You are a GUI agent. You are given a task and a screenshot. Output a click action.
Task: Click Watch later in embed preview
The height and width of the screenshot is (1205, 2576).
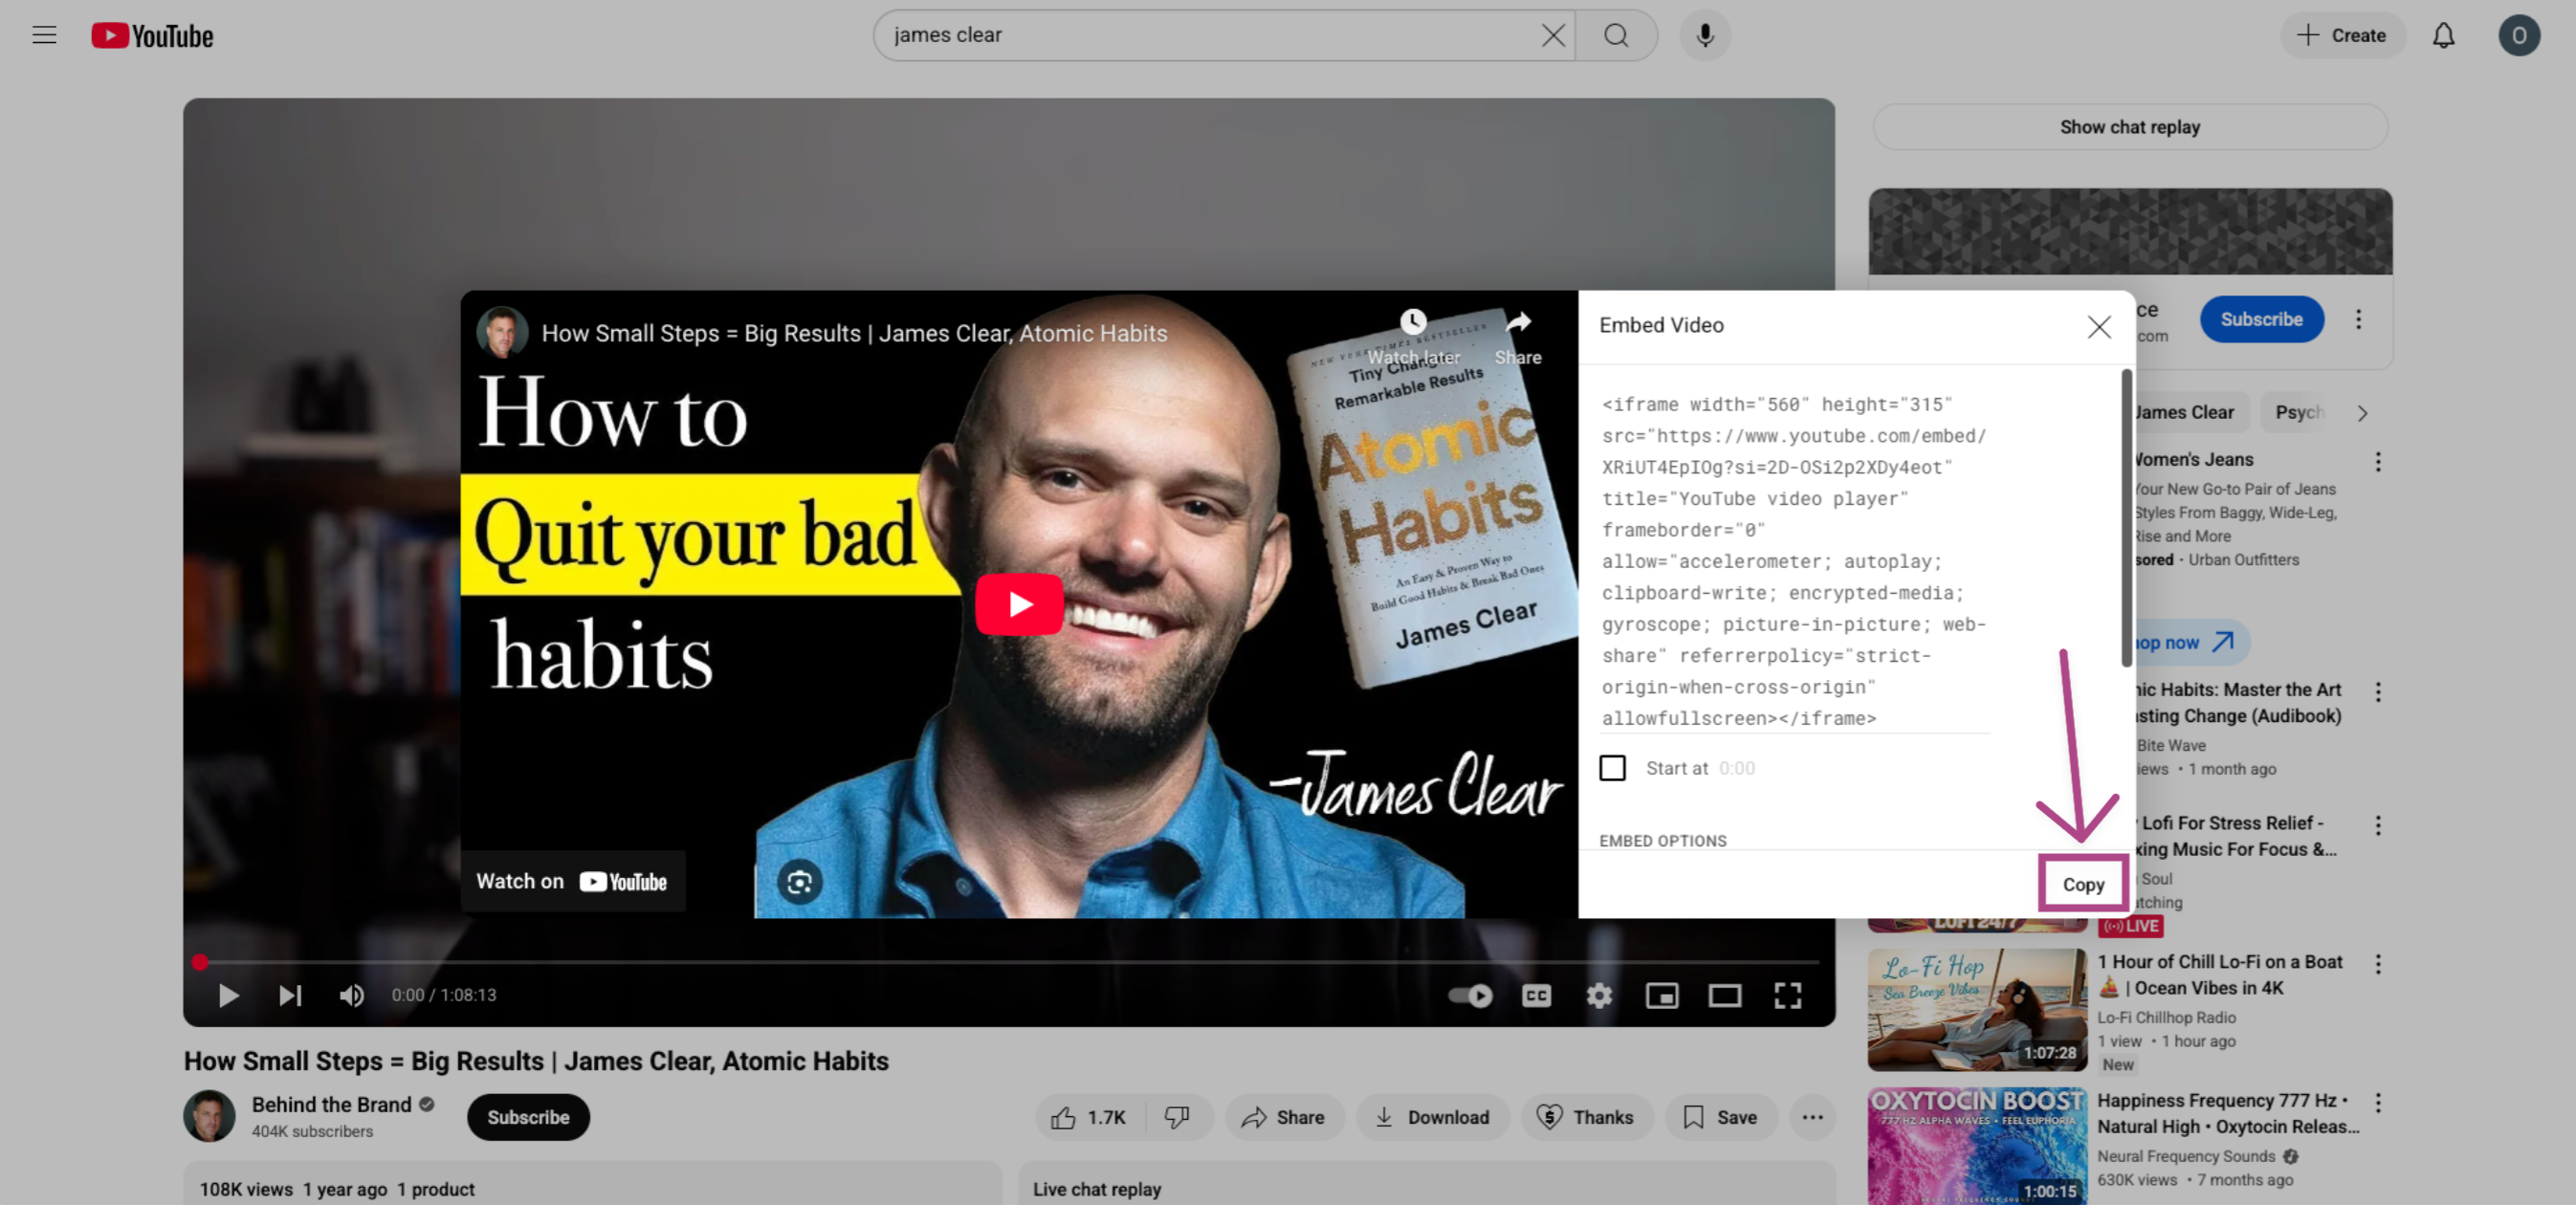[x=1412, y=336]
